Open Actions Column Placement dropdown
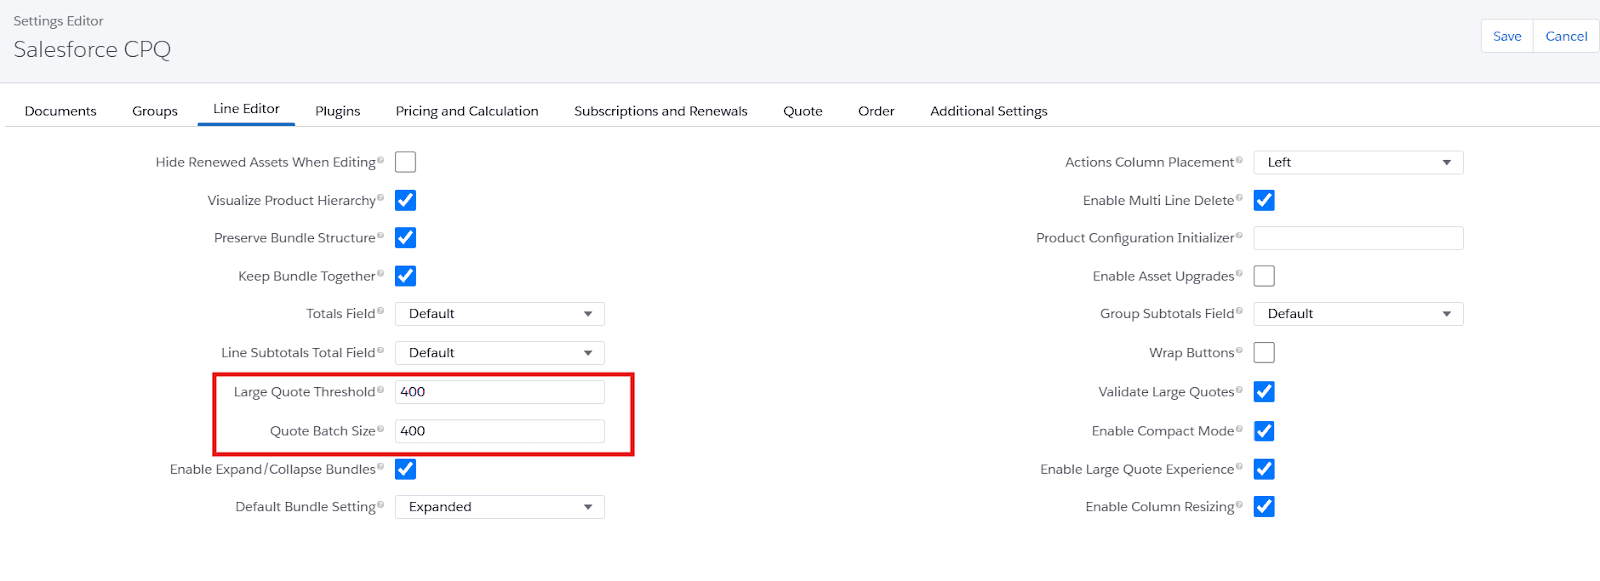1600x581 pixels. [1359, 162]
